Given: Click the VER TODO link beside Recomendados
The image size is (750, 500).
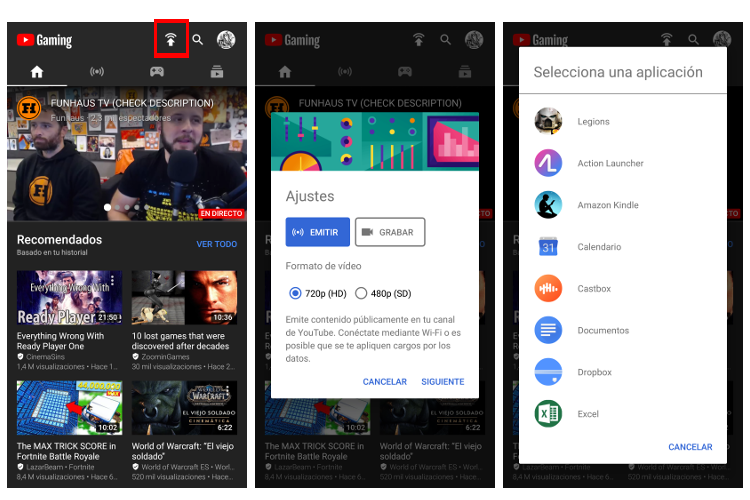Looking at the screenshot, I should coord(216,244).
